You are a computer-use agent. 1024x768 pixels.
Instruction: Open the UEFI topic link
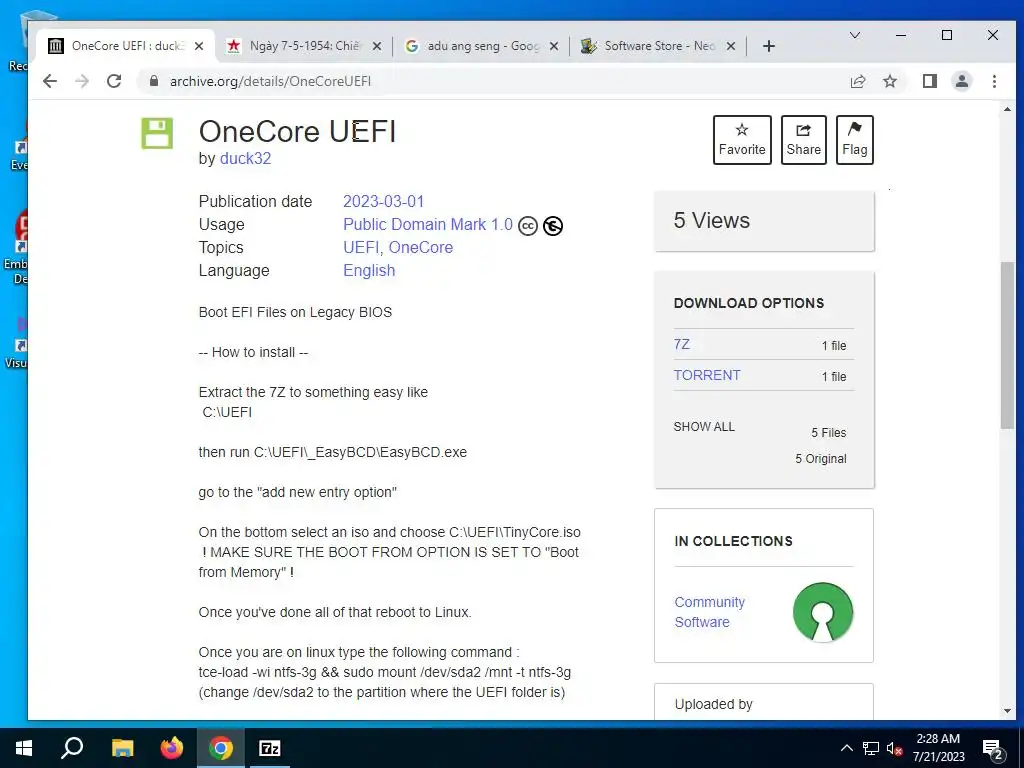(361, 248)
